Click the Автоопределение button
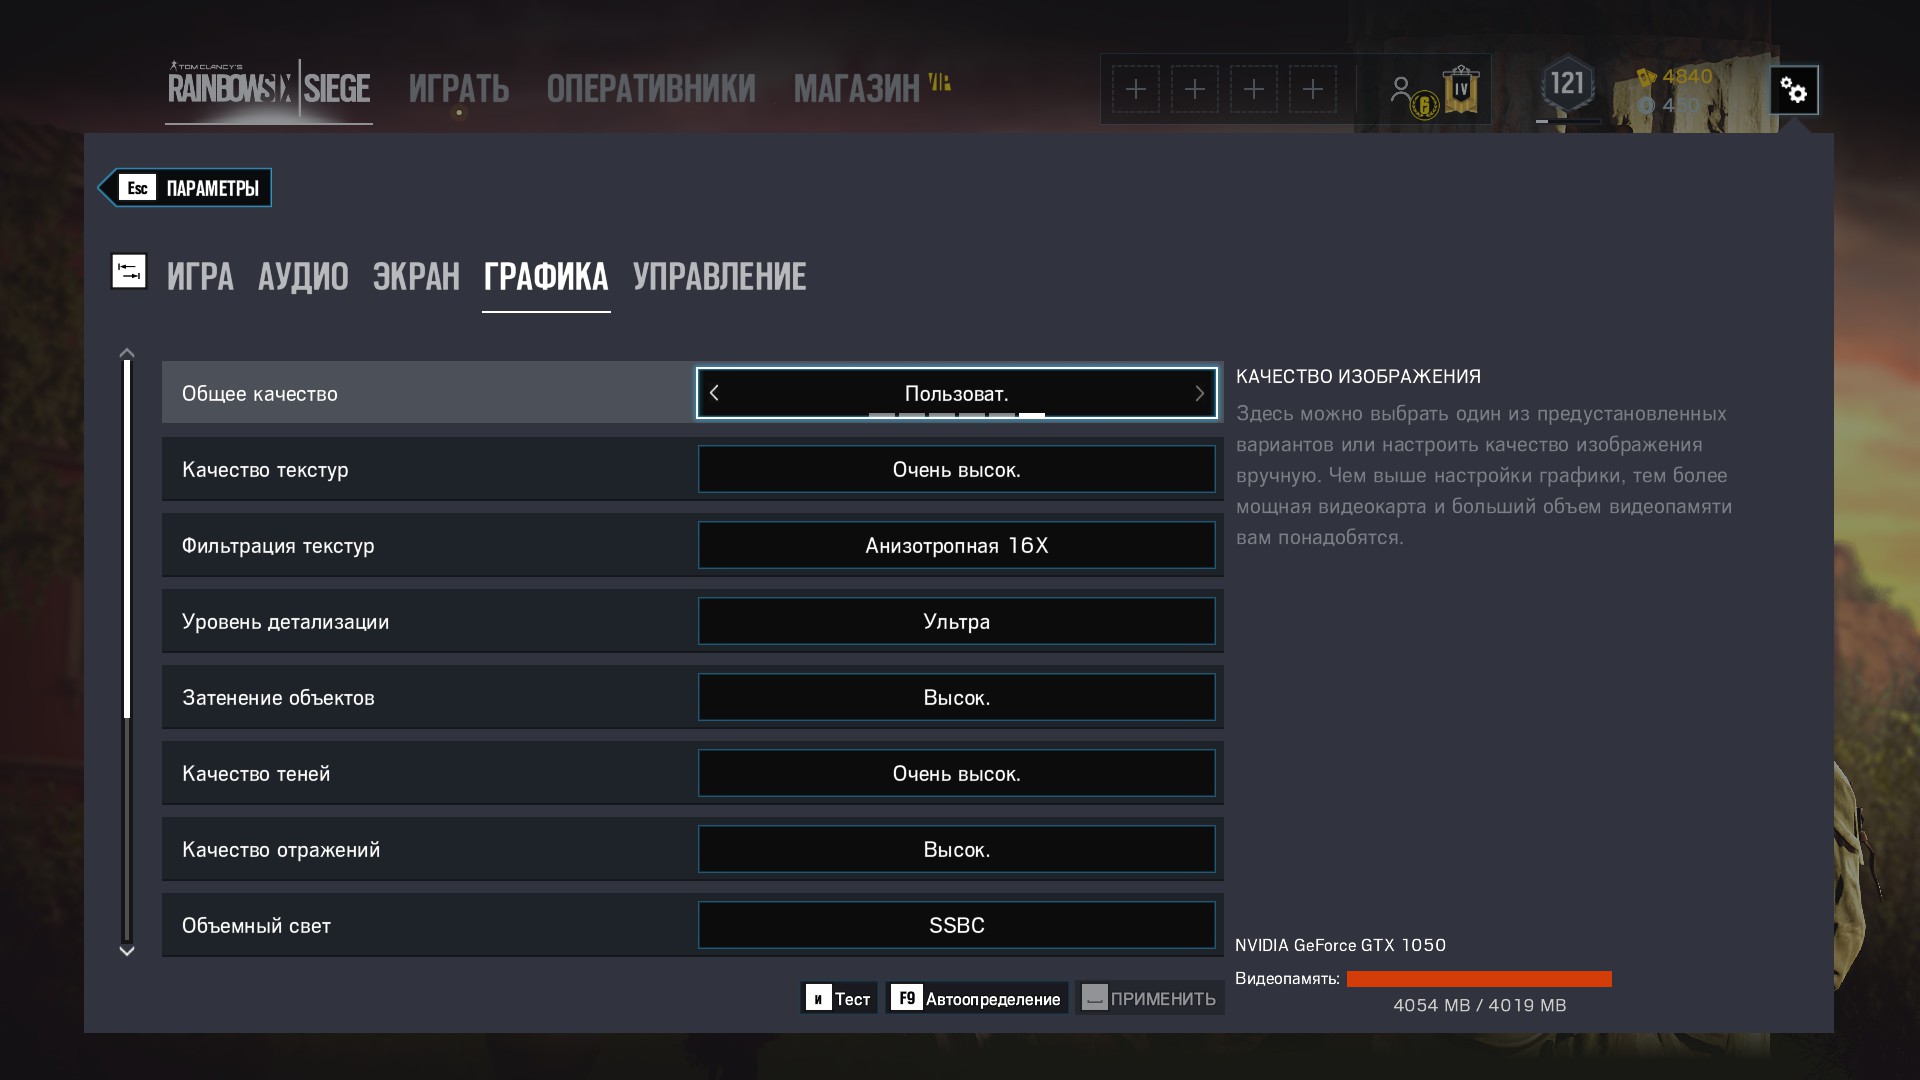Image resolution: width=1920 pixels, height=1080 pixels. 977,998
